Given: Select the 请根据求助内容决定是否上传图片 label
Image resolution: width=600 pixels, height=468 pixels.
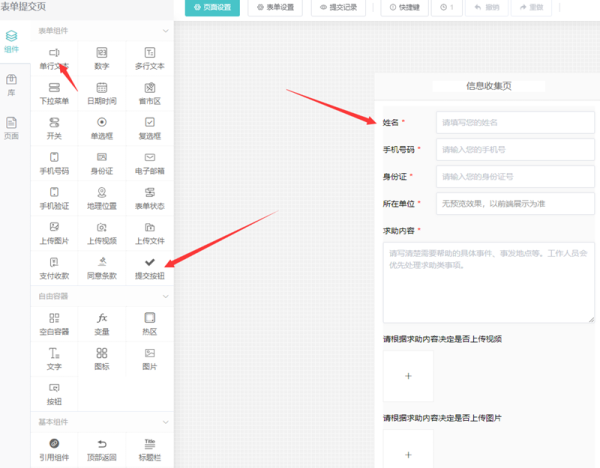Looking at the screenshot, I should tap(442, 418).
